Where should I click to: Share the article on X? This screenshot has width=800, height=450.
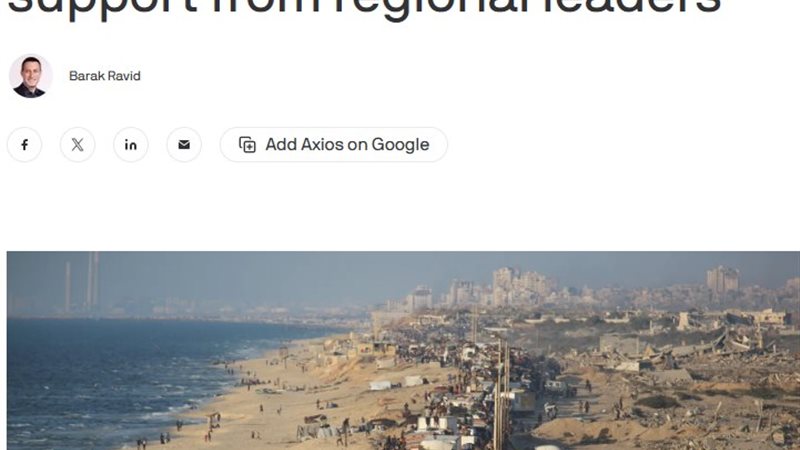78,145
